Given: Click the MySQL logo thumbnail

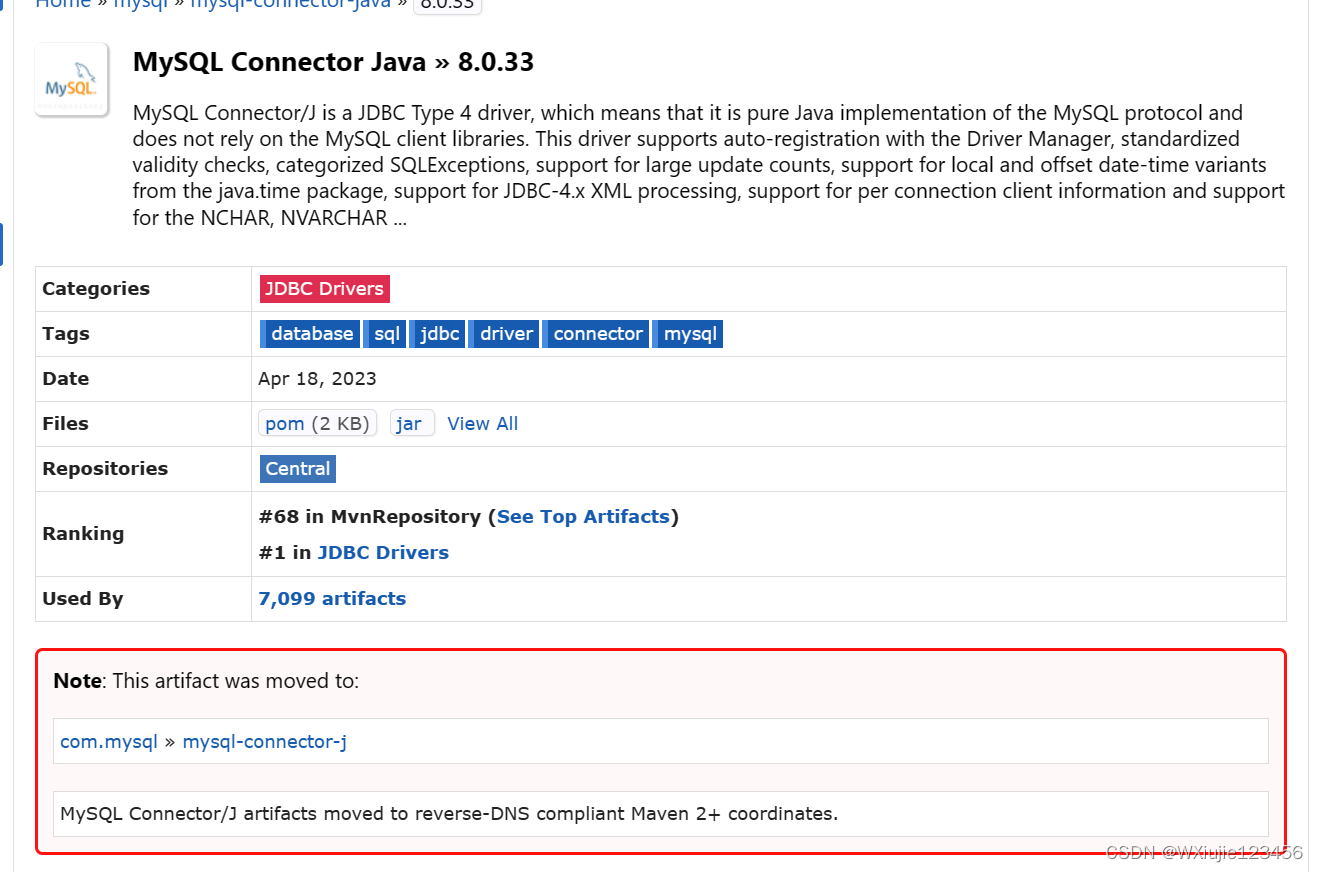Looking at the screenshot, I should [x=72, y=80].
